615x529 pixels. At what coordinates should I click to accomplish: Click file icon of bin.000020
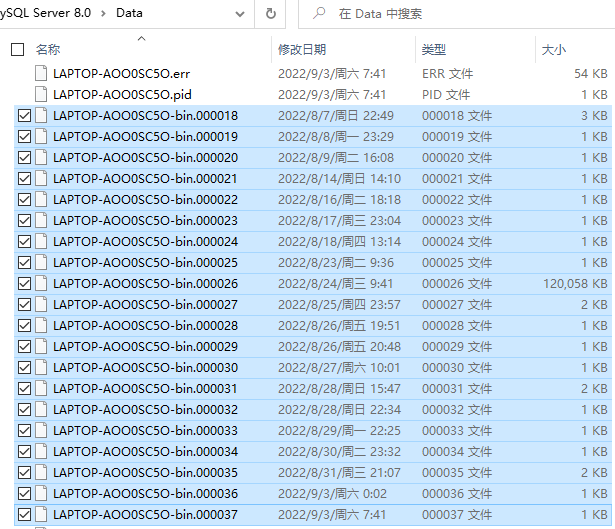[41, 157]
